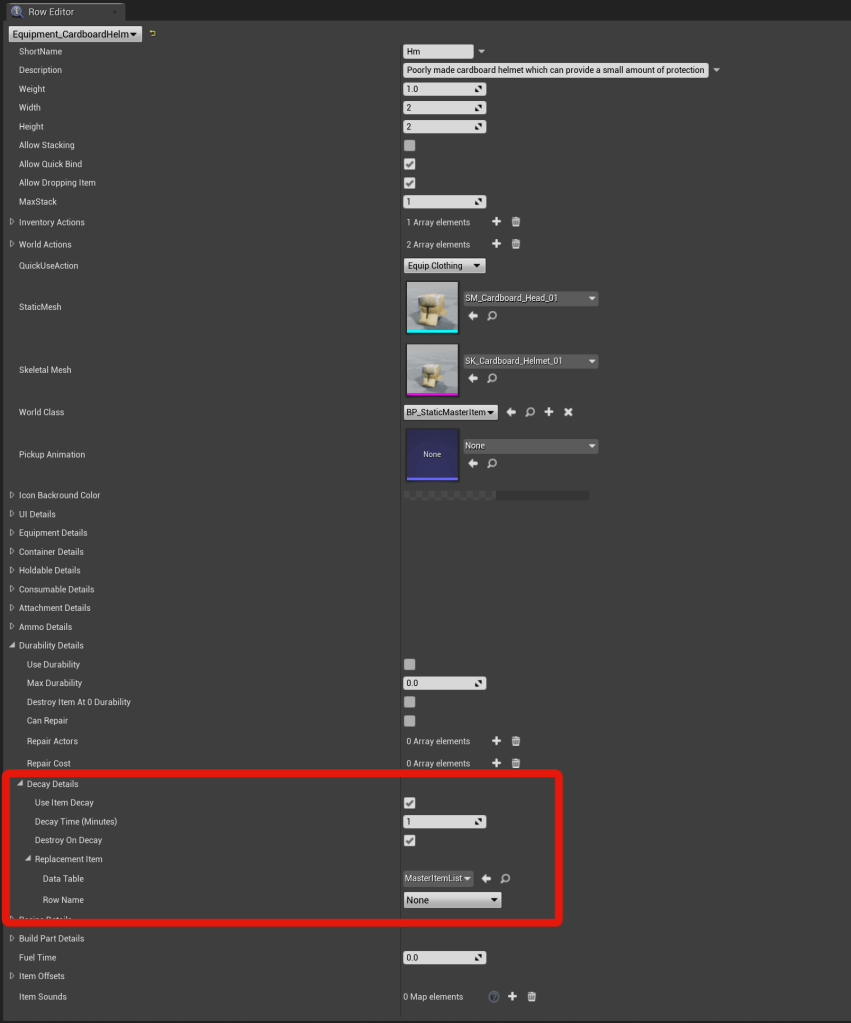
Task: Collapse Decay Details section
Action: [x=20, y=784]
